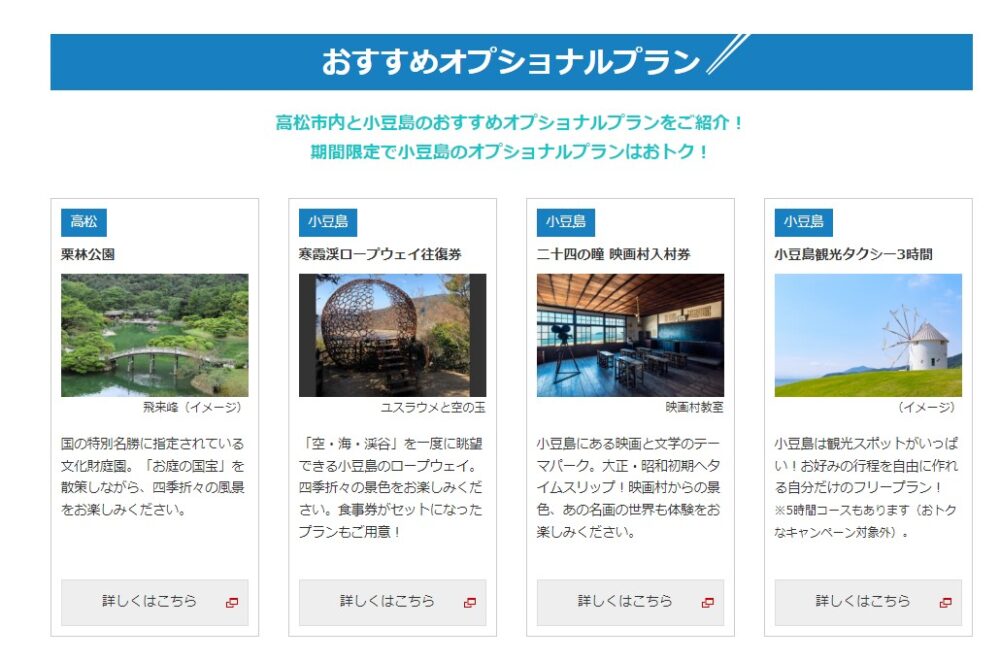The image size is (1000, 661).
Task: Click external-link icon in 栗林公園 card
Action: pos(232,602)
